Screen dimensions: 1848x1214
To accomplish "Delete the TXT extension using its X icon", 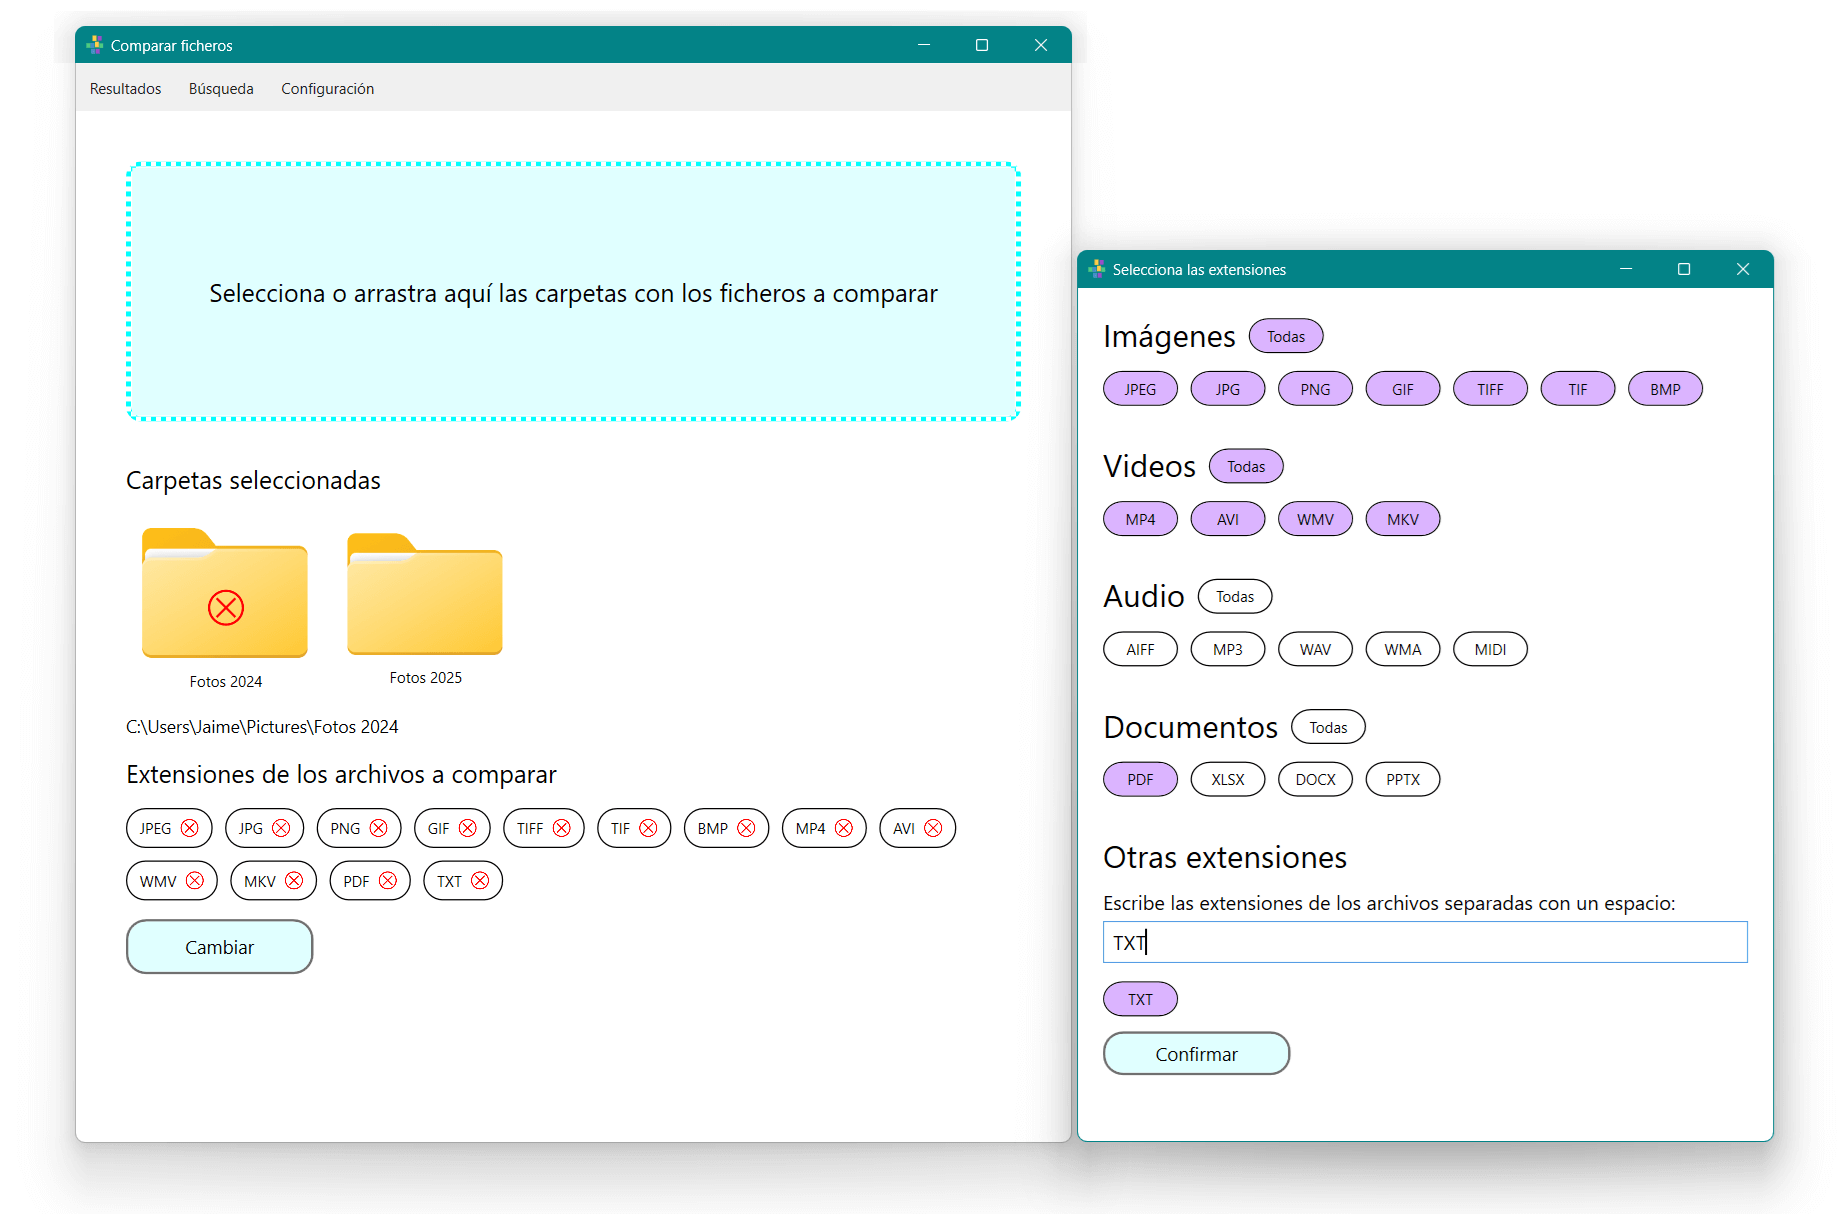I will [480, 881].
